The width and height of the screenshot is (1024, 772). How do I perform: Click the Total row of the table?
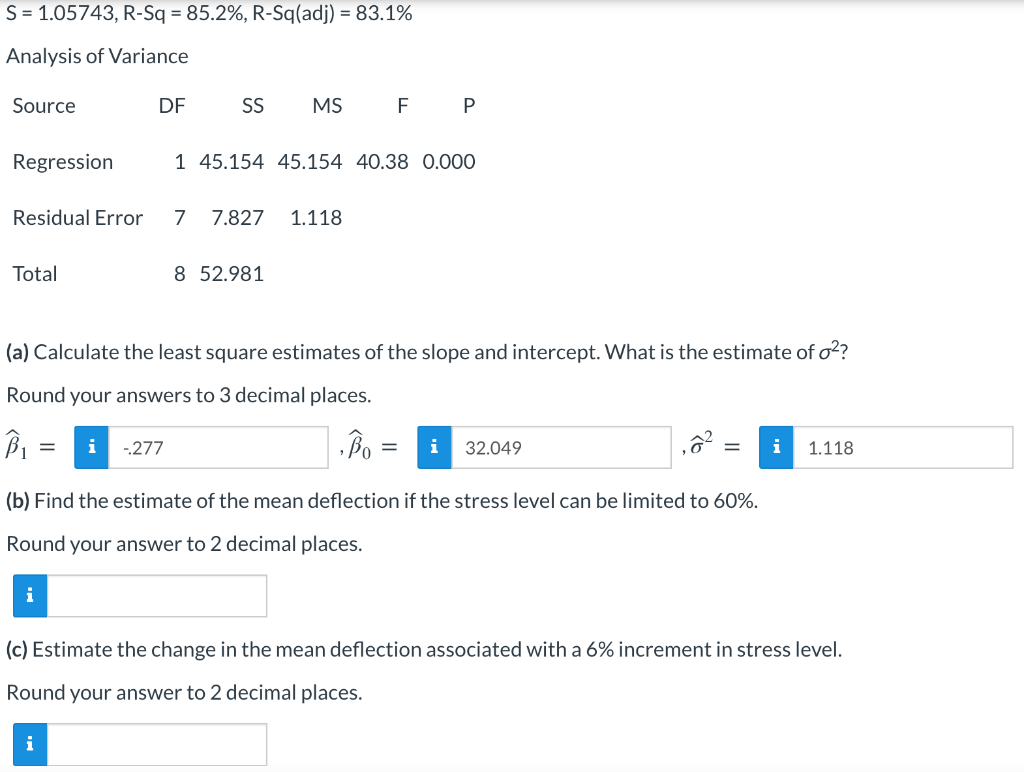pyautogui.click(x=35, y=273)
